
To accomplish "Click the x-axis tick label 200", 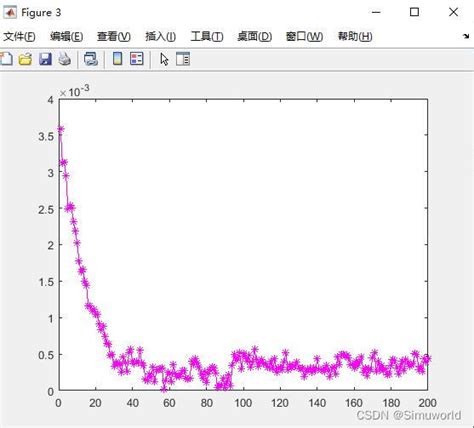I will 427,403.
